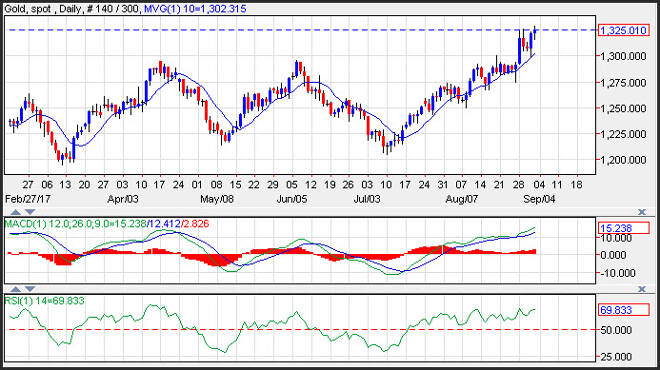Click the 1,300.000 price axis label
This screenshot has width=660, height=370.
coord(623,56)
